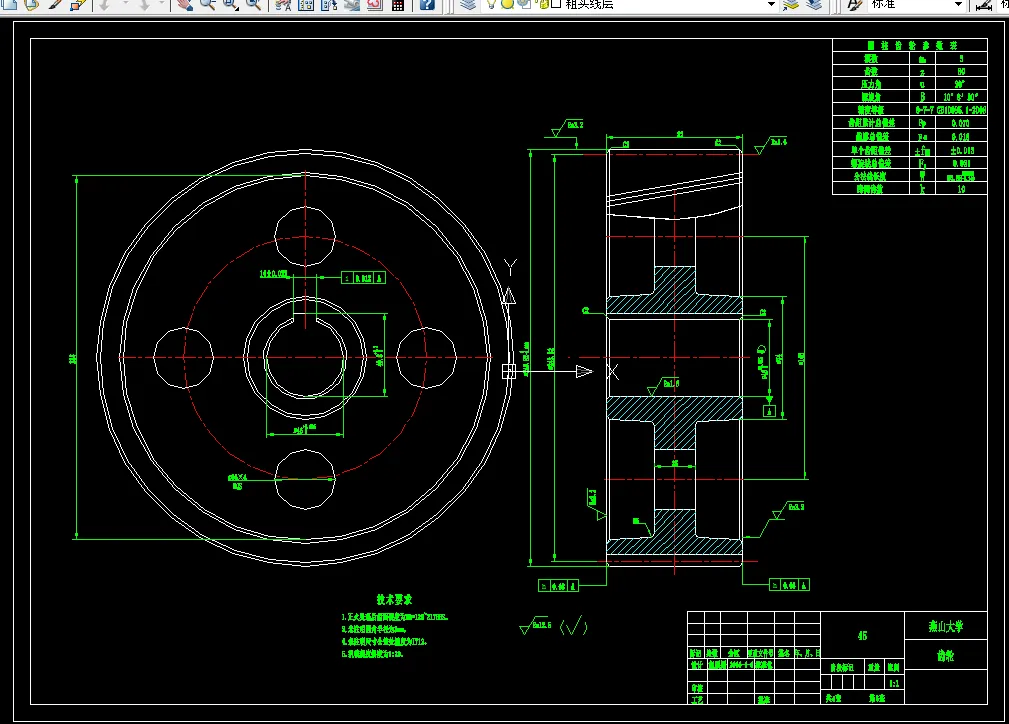Click the 压力角 row label in table
Image resolution: width=1009 pixels, height=724 pixels.
[x=871, y=84]
